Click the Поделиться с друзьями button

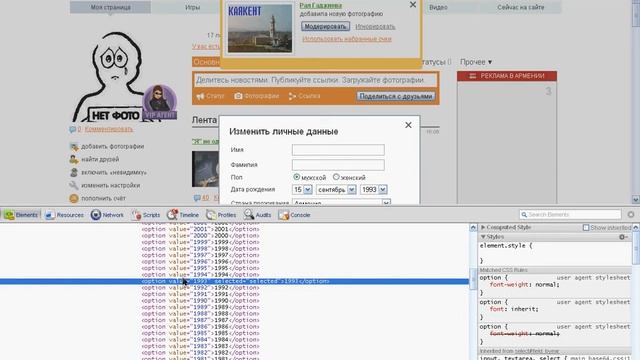(x=396, y=96)
